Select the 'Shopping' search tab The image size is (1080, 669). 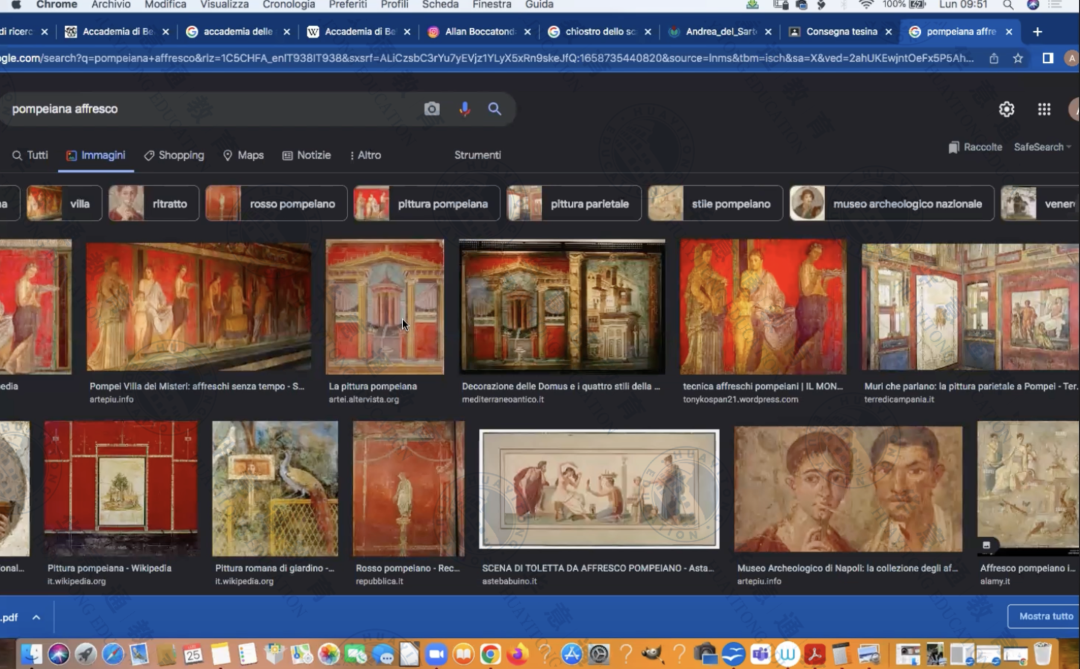(x=174, y=155)
